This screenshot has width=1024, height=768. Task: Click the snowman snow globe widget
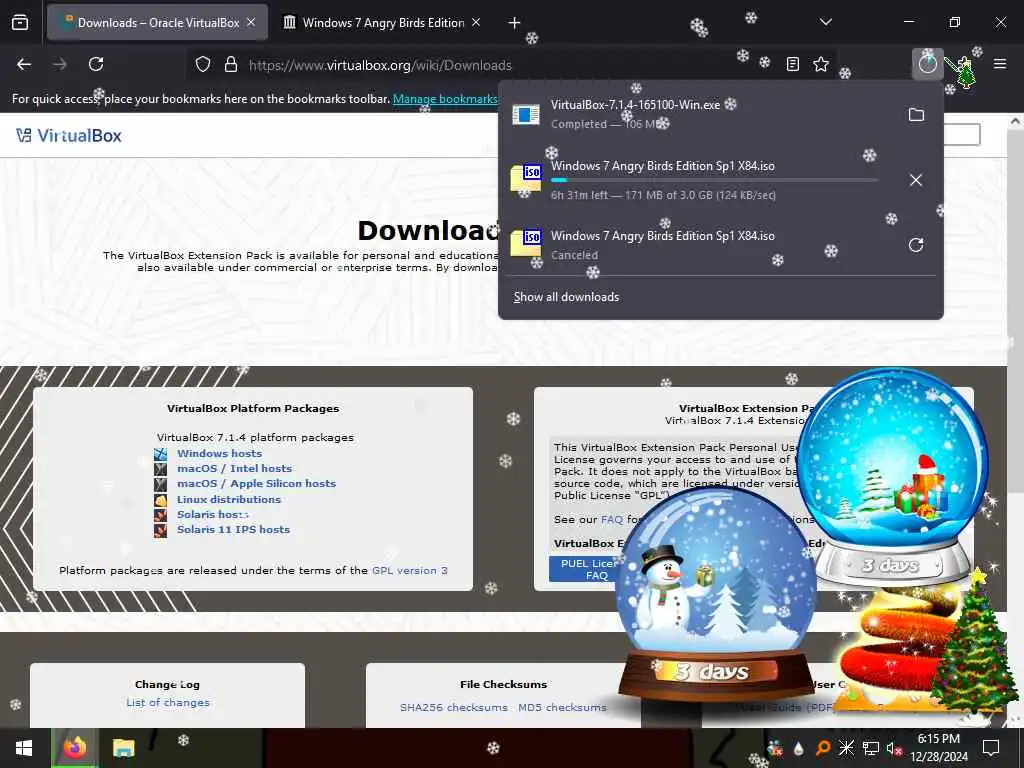pos(715,594)
